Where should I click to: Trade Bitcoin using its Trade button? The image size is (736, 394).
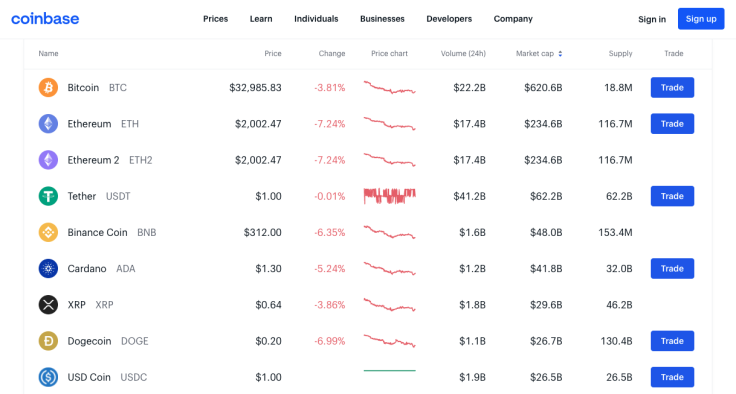(672, 88)
